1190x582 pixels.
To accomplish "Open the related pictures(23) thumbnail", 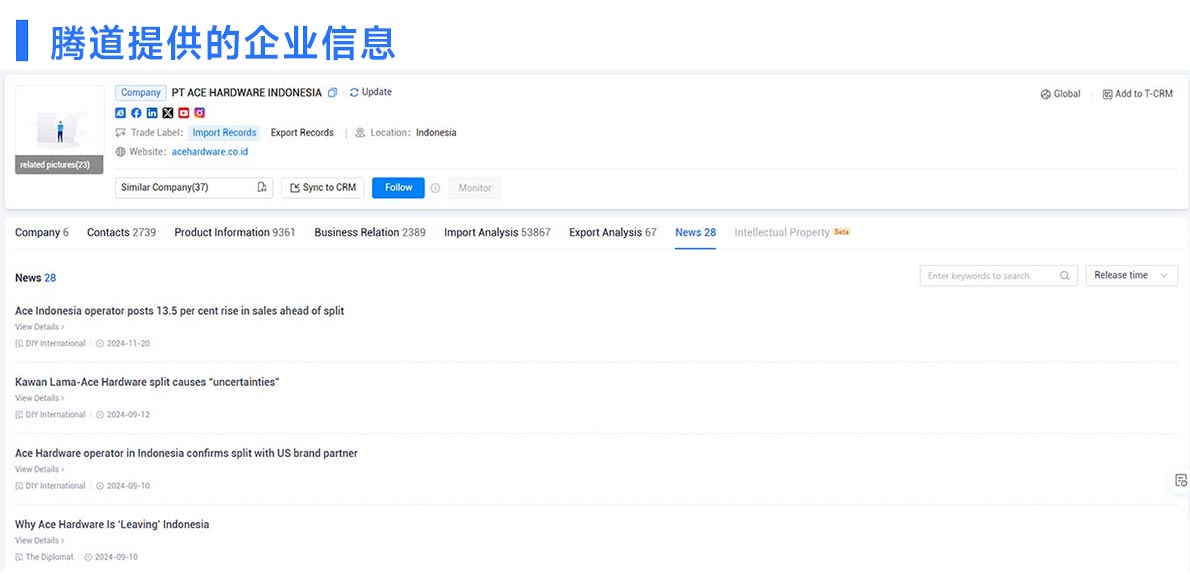I will pyautogui.click(x=59, y=130).
